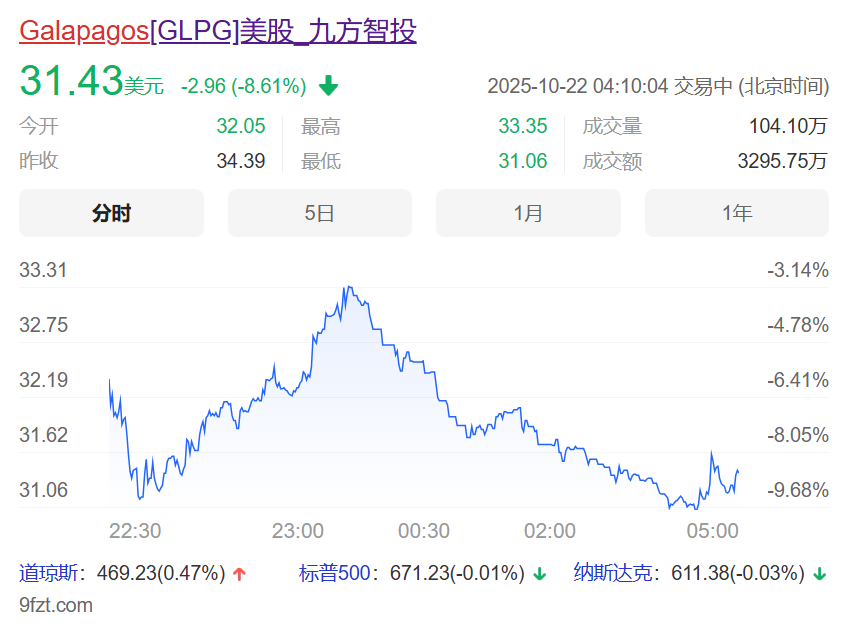The width and height of the screenshot is (847, 634).
Task: Click the peak of the intraday price line
Action: tap(349, 287)
